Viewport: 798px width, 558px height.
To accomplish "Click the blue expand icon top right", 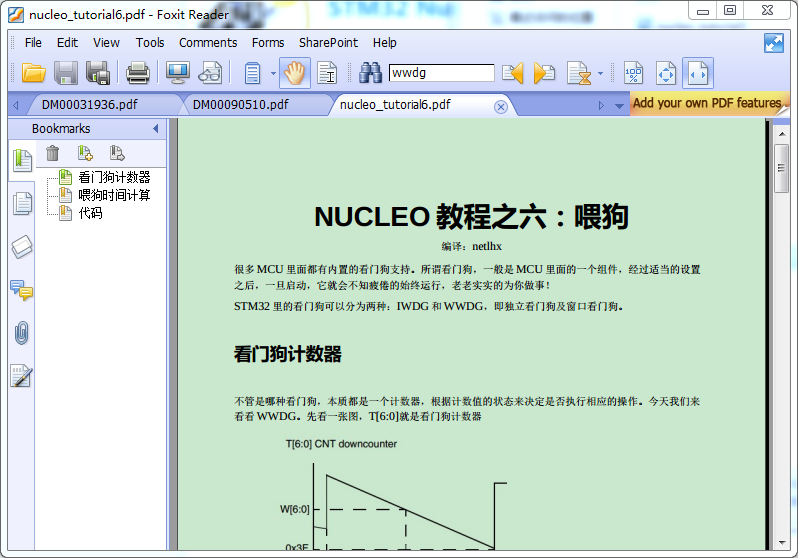I will pos(774,43).
